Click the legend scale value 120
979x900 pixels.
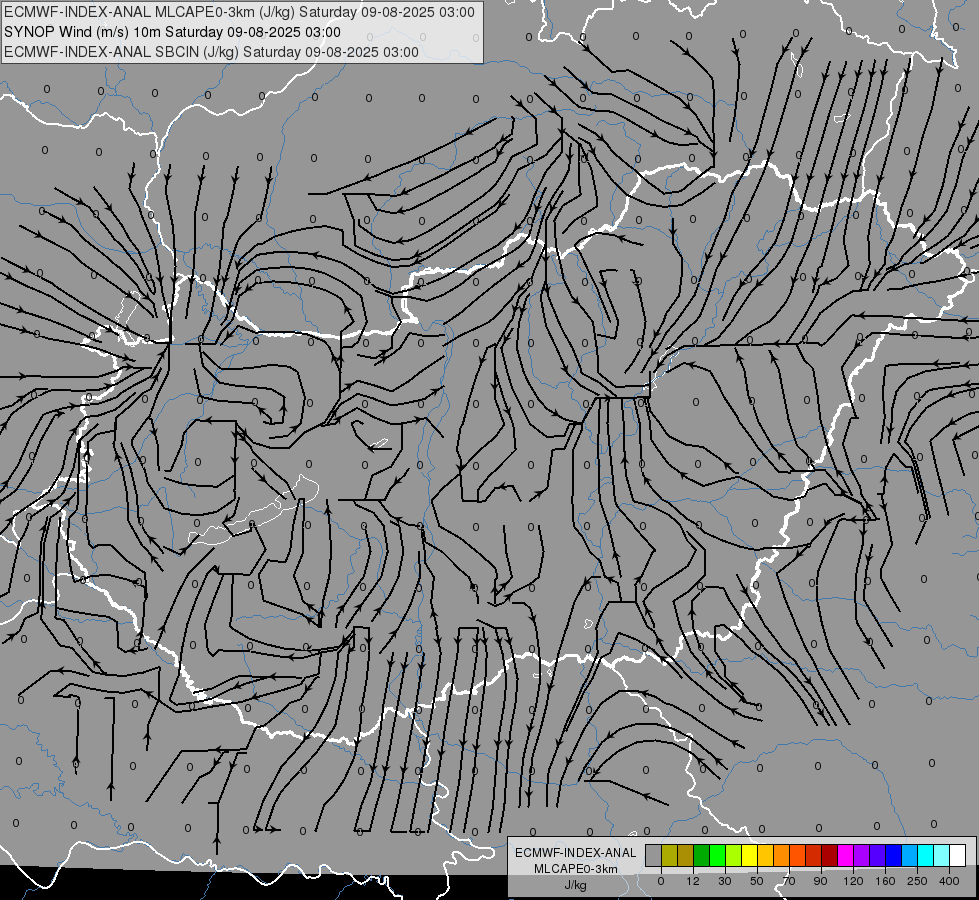click(x=854, y=881)
